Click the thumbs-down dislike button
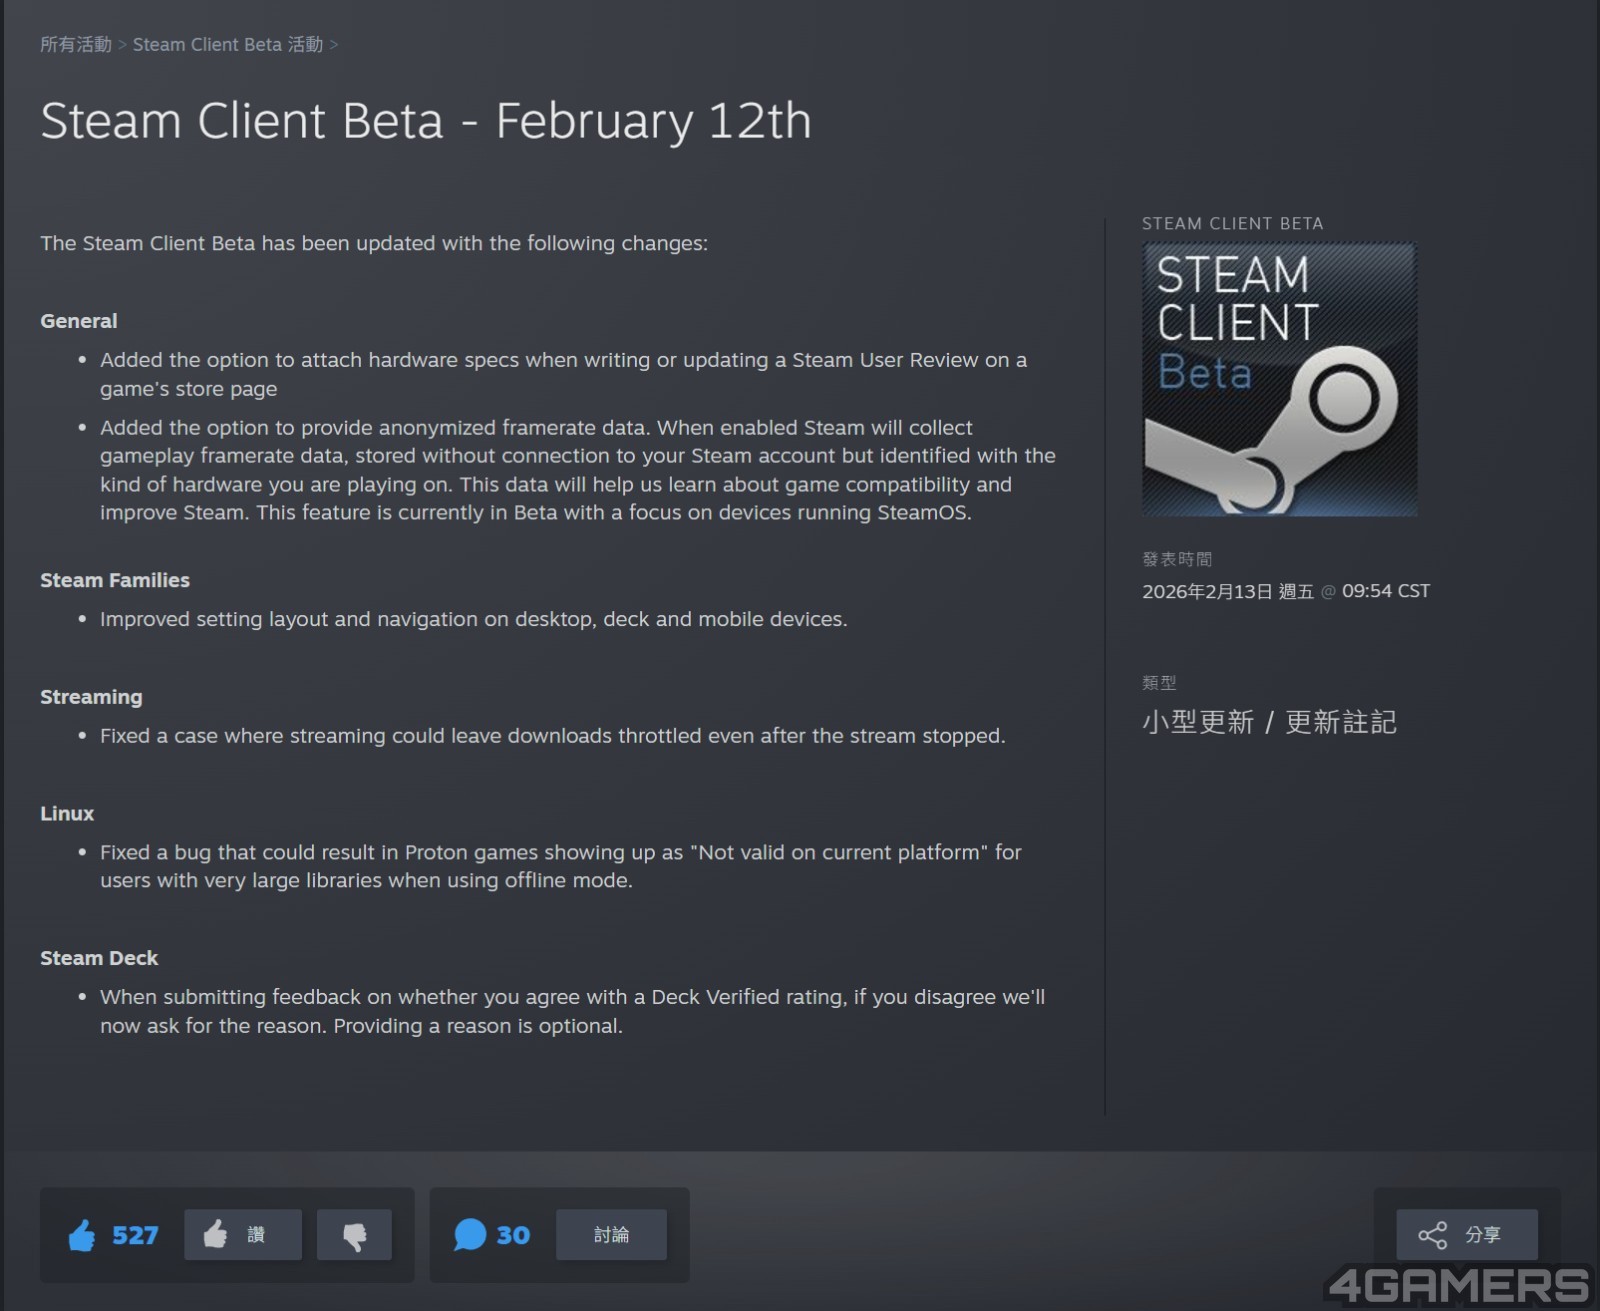The height and width of the screenshot is (1311, 1600). (354, 1235)
